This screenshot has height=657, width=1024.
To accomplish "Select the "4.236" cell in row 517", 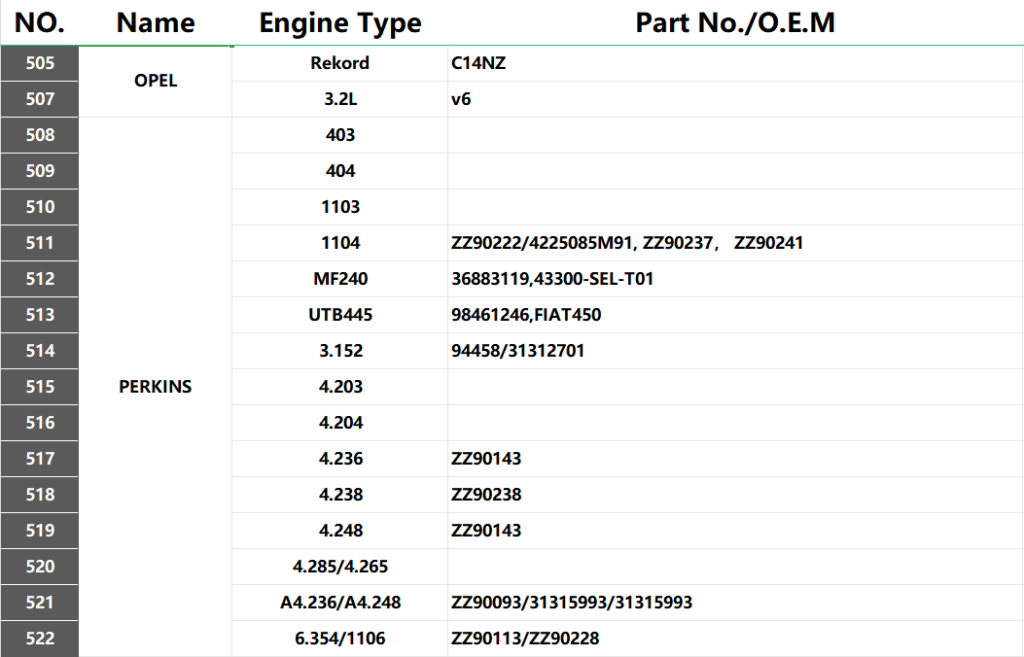I will [340, 458].
